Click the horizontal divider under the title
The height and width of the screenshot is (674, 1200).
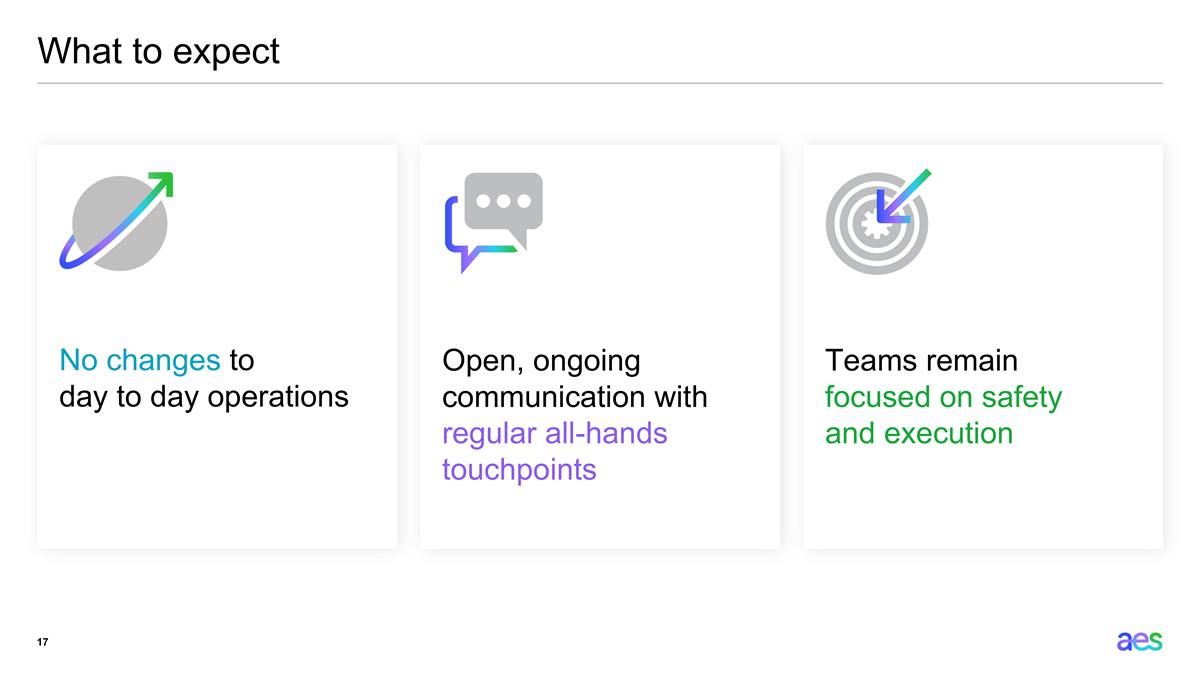(x=600, y=83)
